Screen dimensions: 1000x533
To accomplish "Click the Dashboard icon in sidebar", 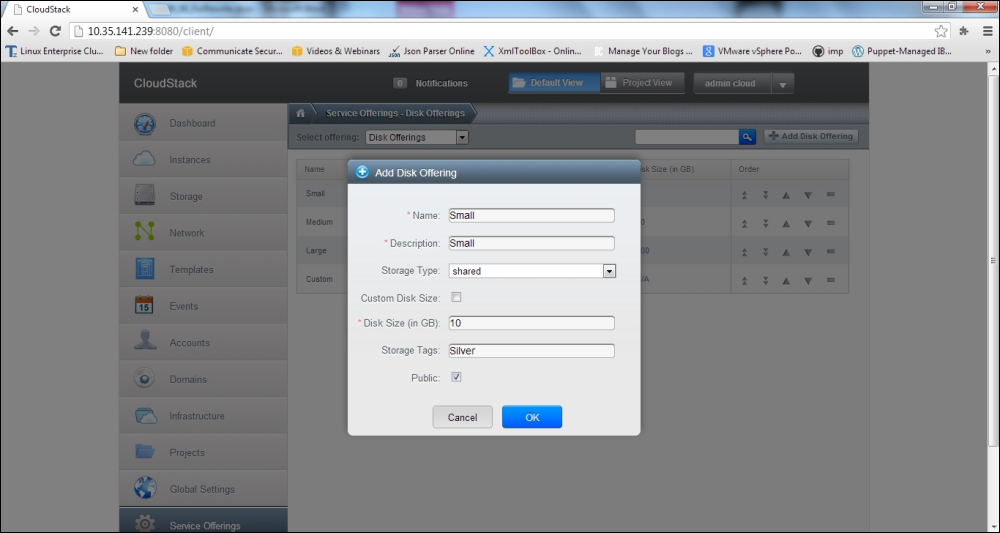I will tap(145, 124).
